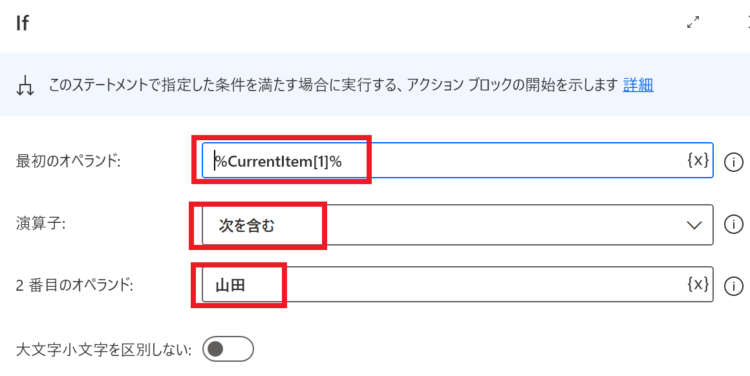750x376 pixels.
Task: Show info for the 最初のオペランド field
Action: click(x=733, y=162)
